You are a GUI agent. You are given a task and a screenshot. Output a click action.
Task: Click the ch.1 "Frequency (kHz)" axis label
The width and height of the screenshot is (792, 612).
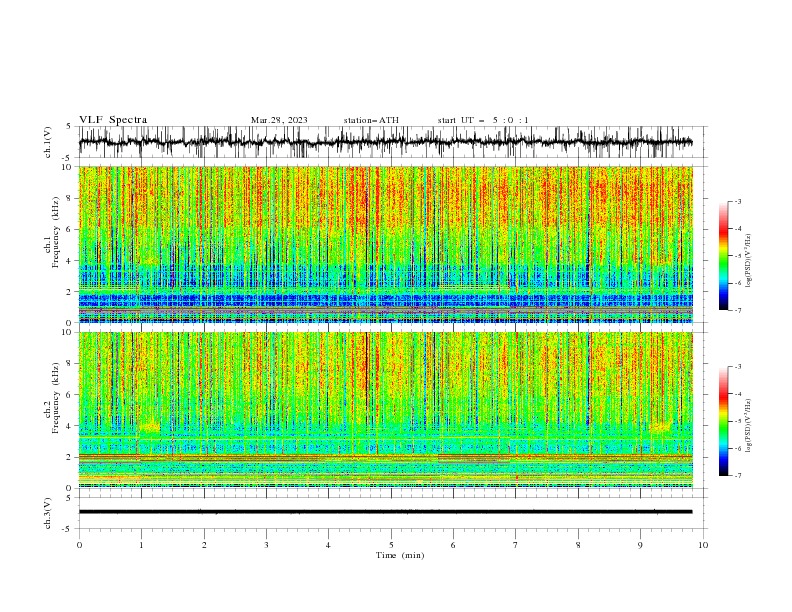[x=55, y=233]
